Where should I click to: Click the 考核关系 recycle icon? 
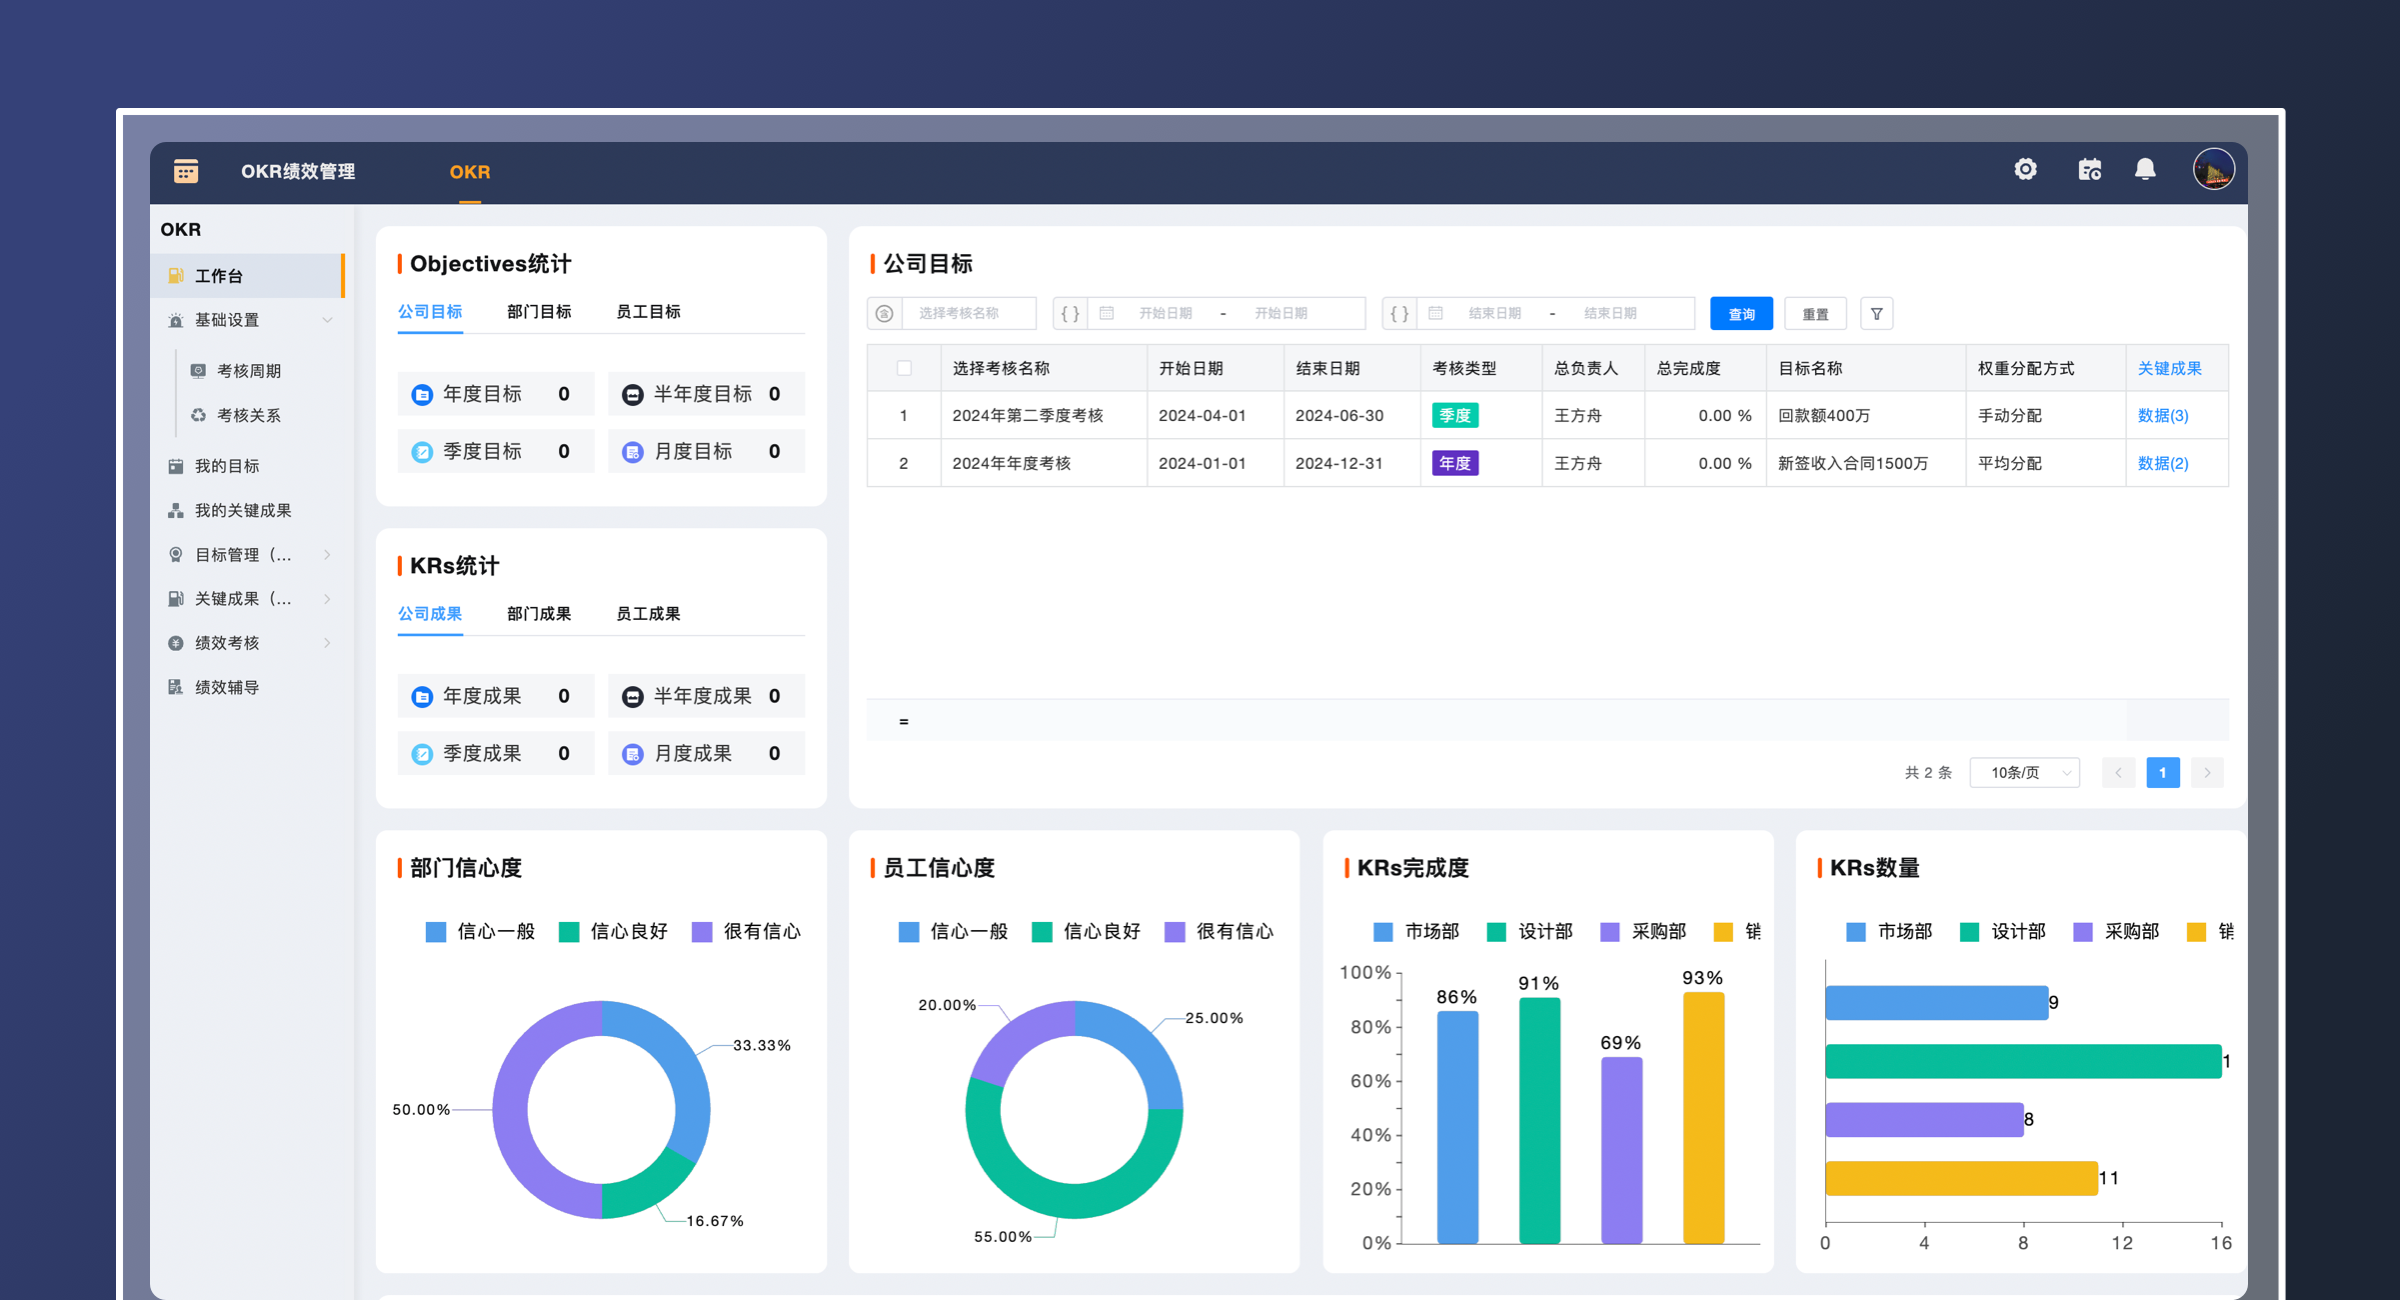tap(198, 415)
